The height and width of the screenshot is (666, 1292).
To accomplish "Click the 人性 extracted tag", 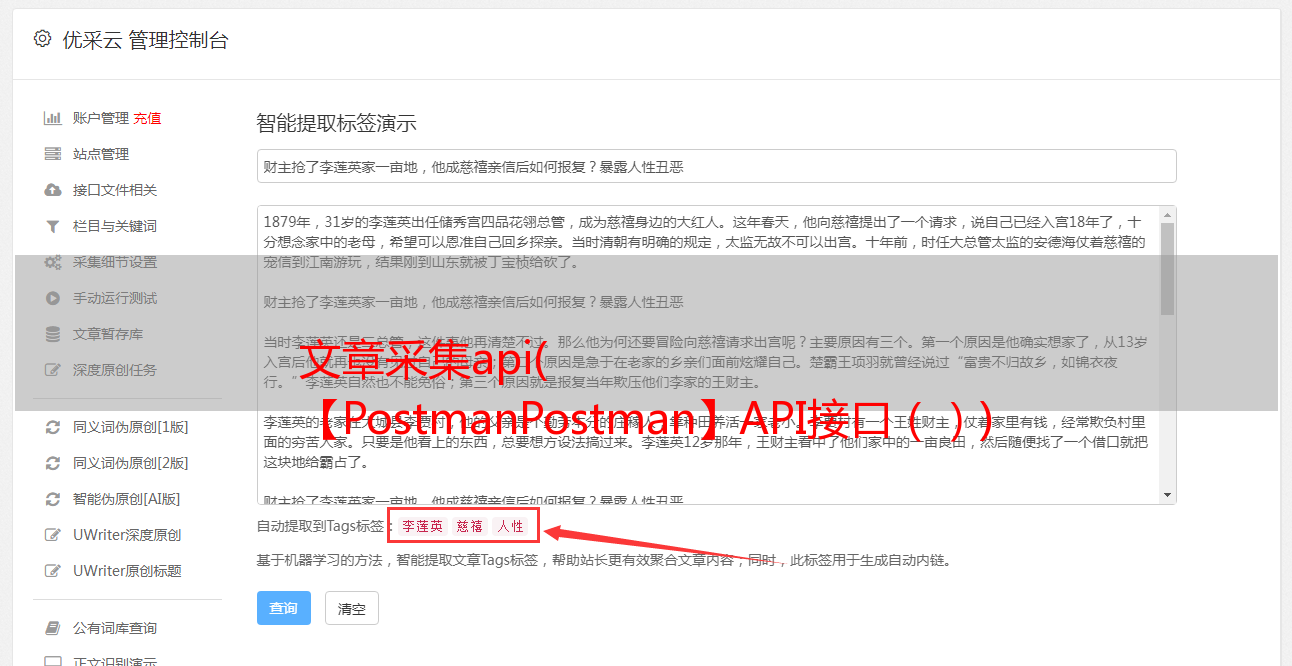I will tap(511, 526).
